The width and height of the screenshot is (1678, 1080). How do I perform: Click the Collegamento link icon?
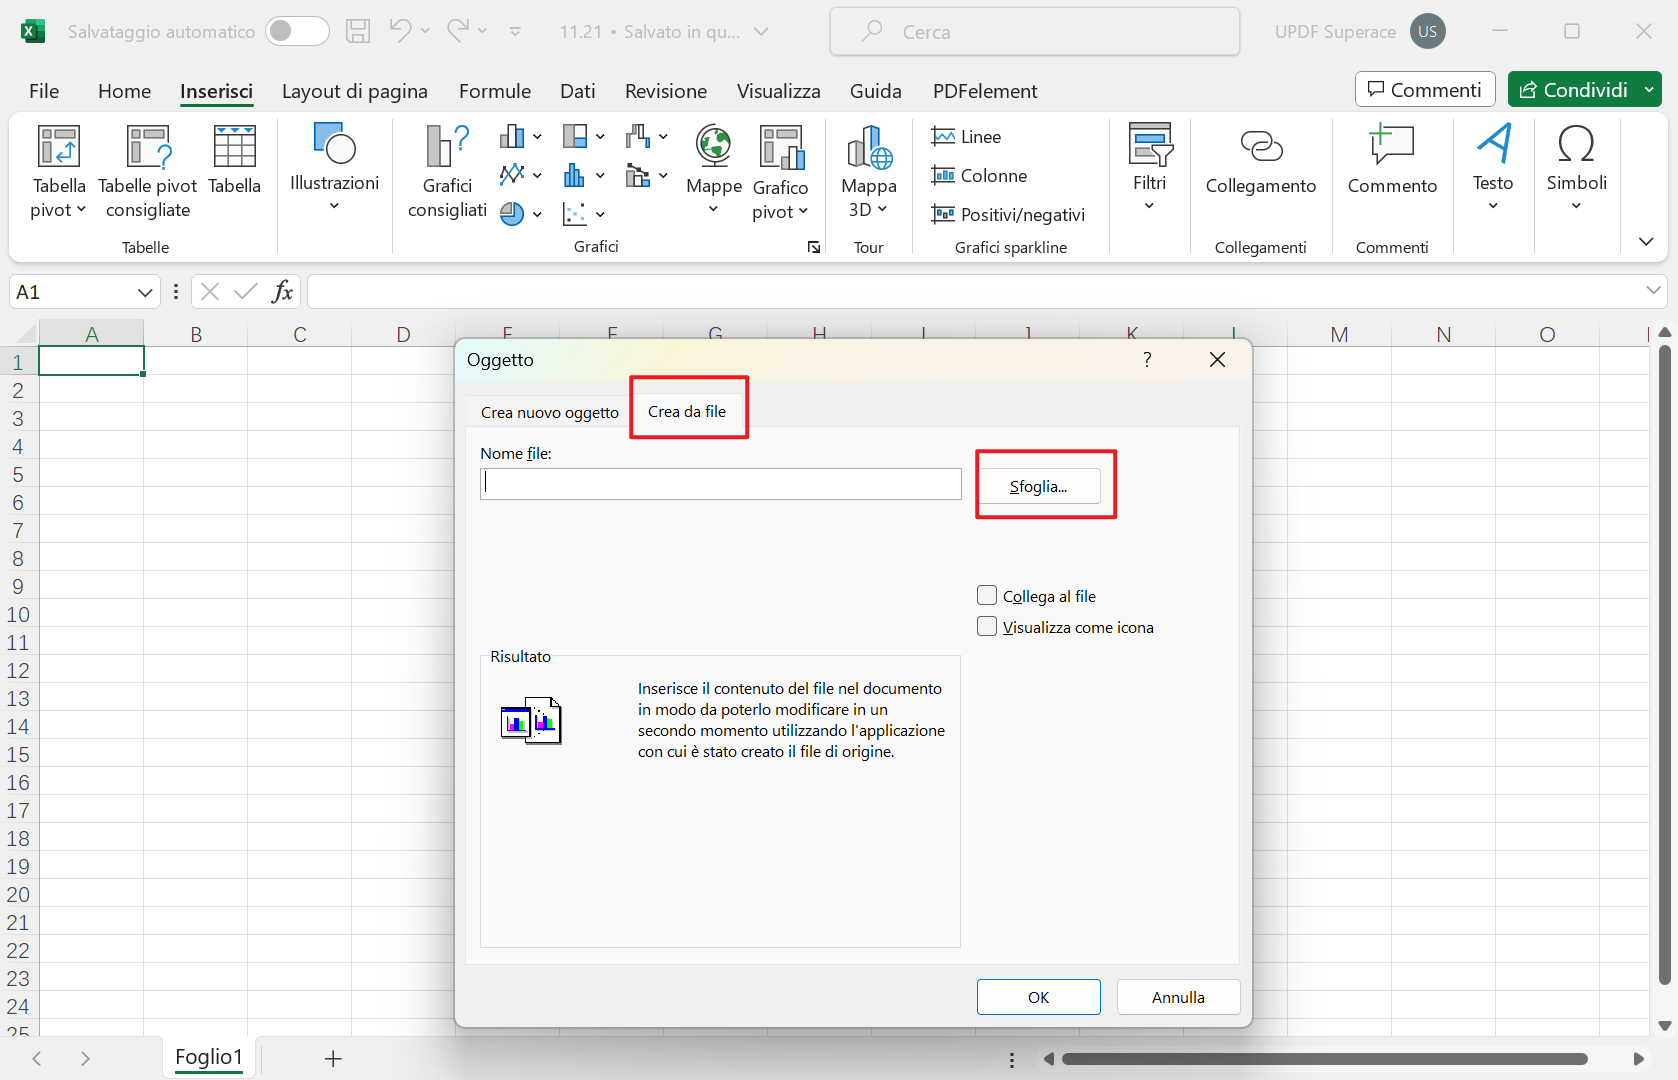tap(1261, 147)
